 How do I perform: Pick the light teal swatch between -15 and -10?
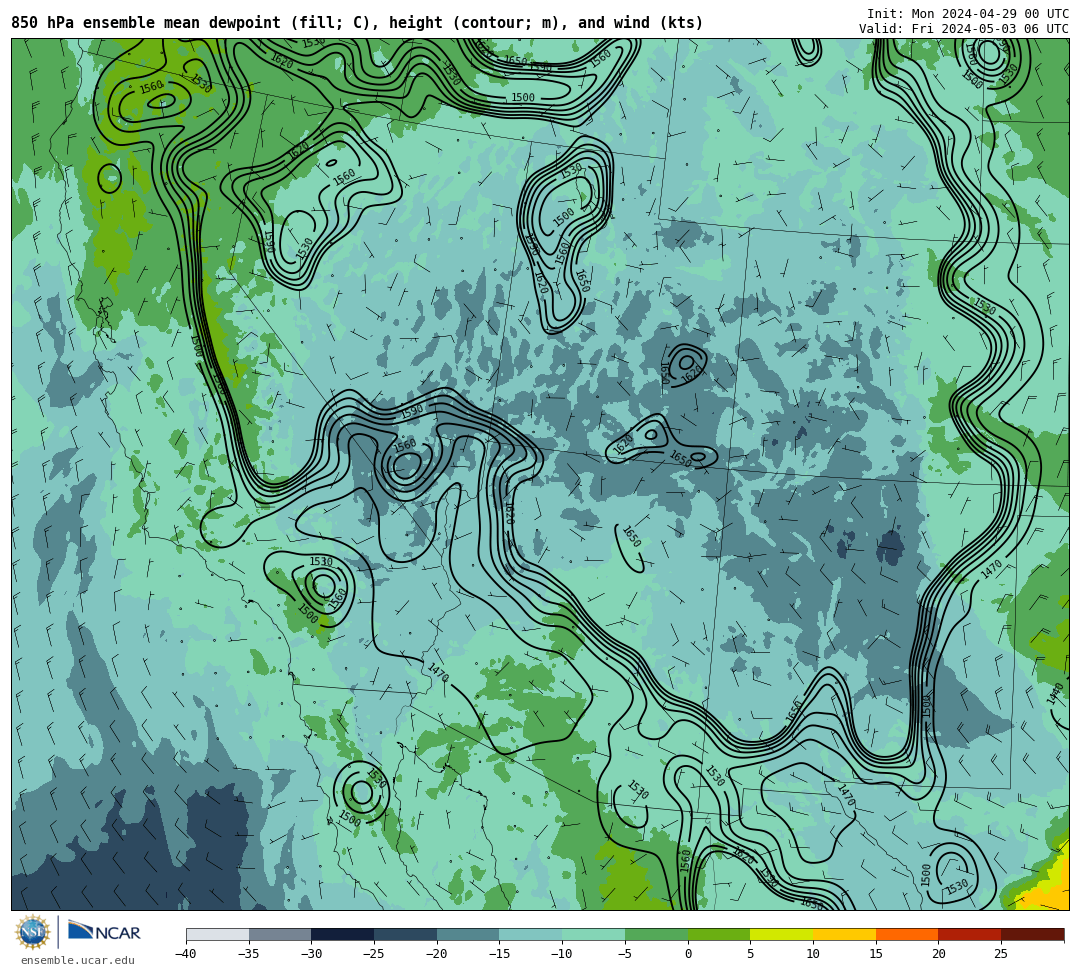[x=531, y=934]
